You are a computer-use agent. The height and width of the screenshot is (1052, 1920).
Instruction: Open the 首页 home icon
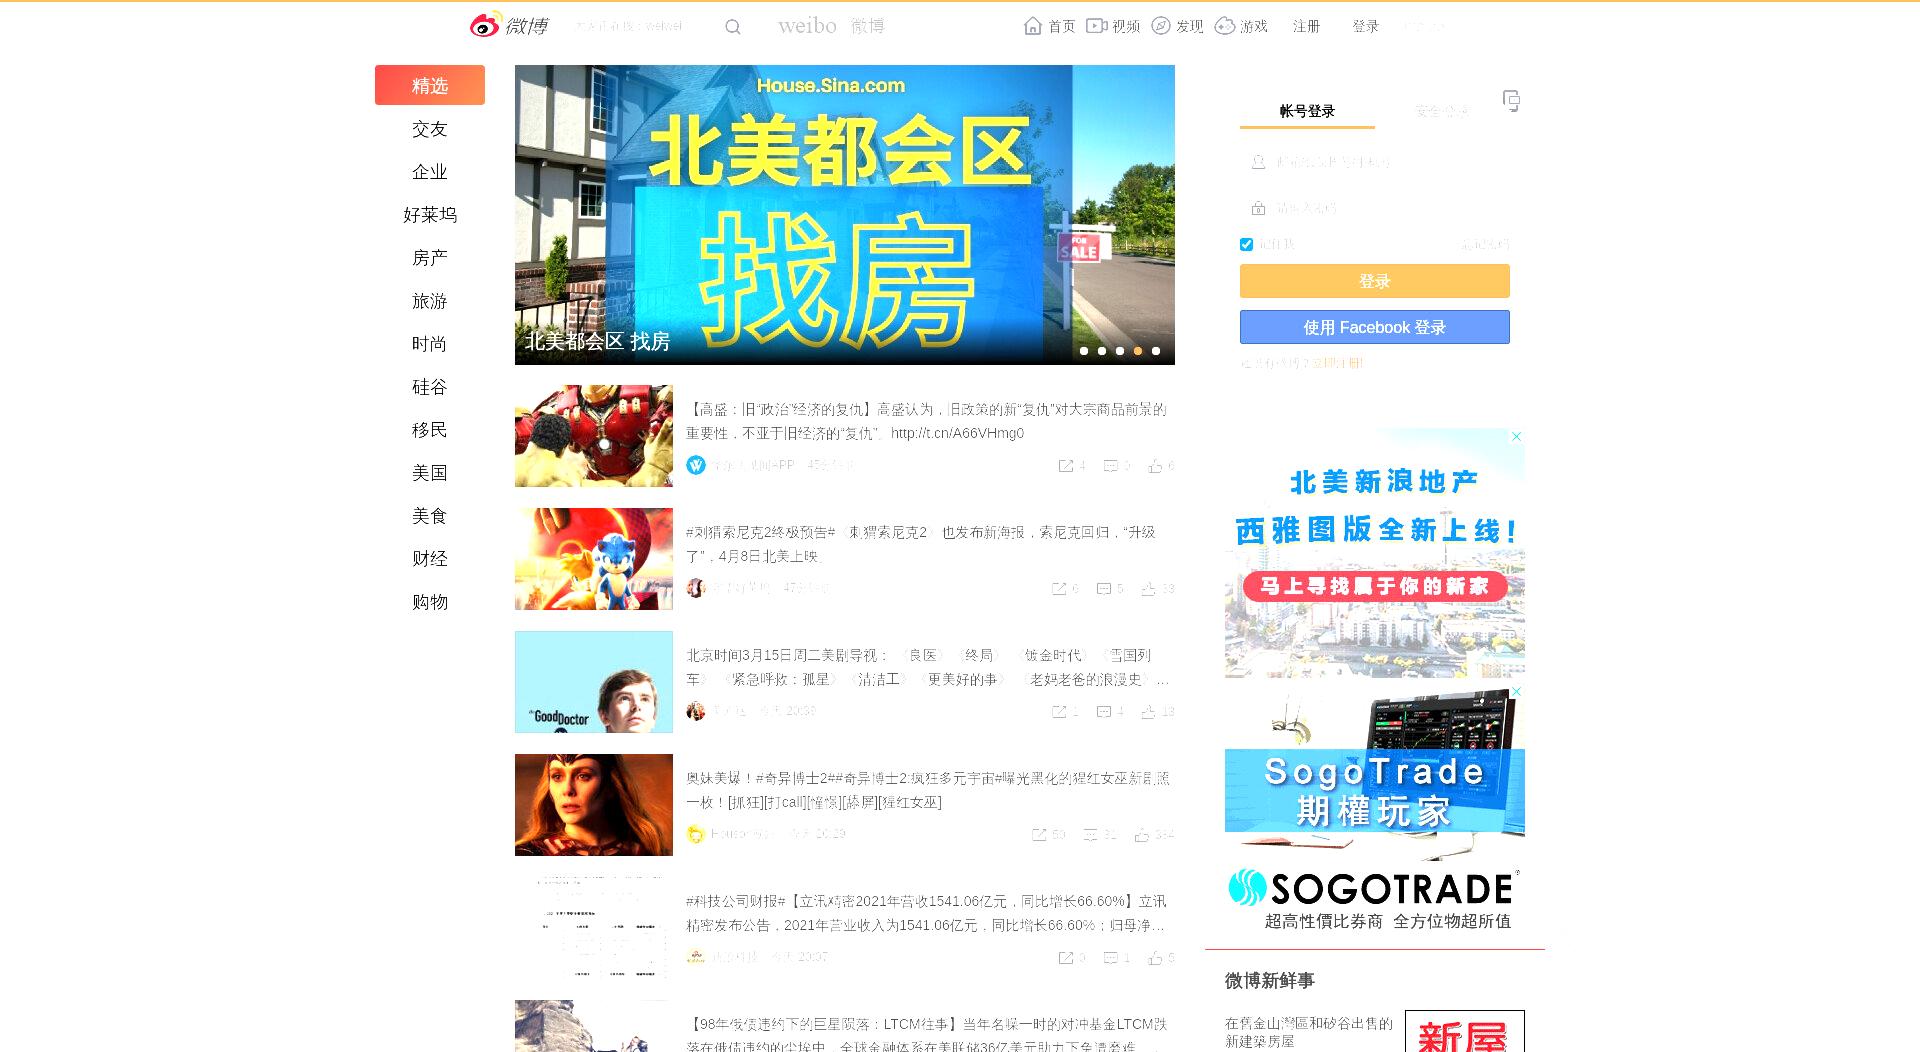1033,26
